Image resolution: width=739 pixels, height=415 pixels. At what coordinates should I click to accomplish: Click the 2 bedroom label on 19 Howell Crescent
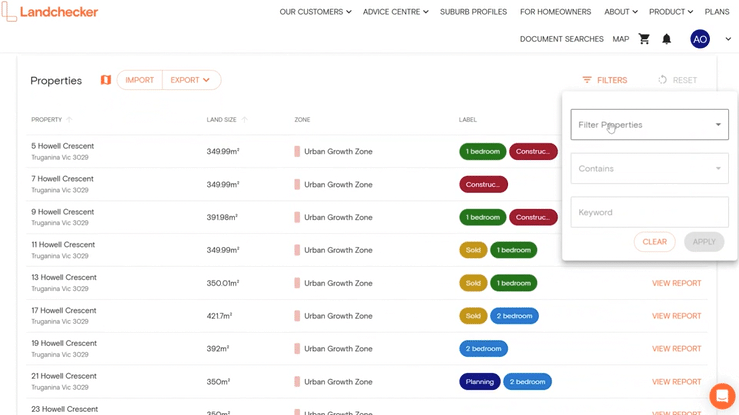[x=484, y=349]
